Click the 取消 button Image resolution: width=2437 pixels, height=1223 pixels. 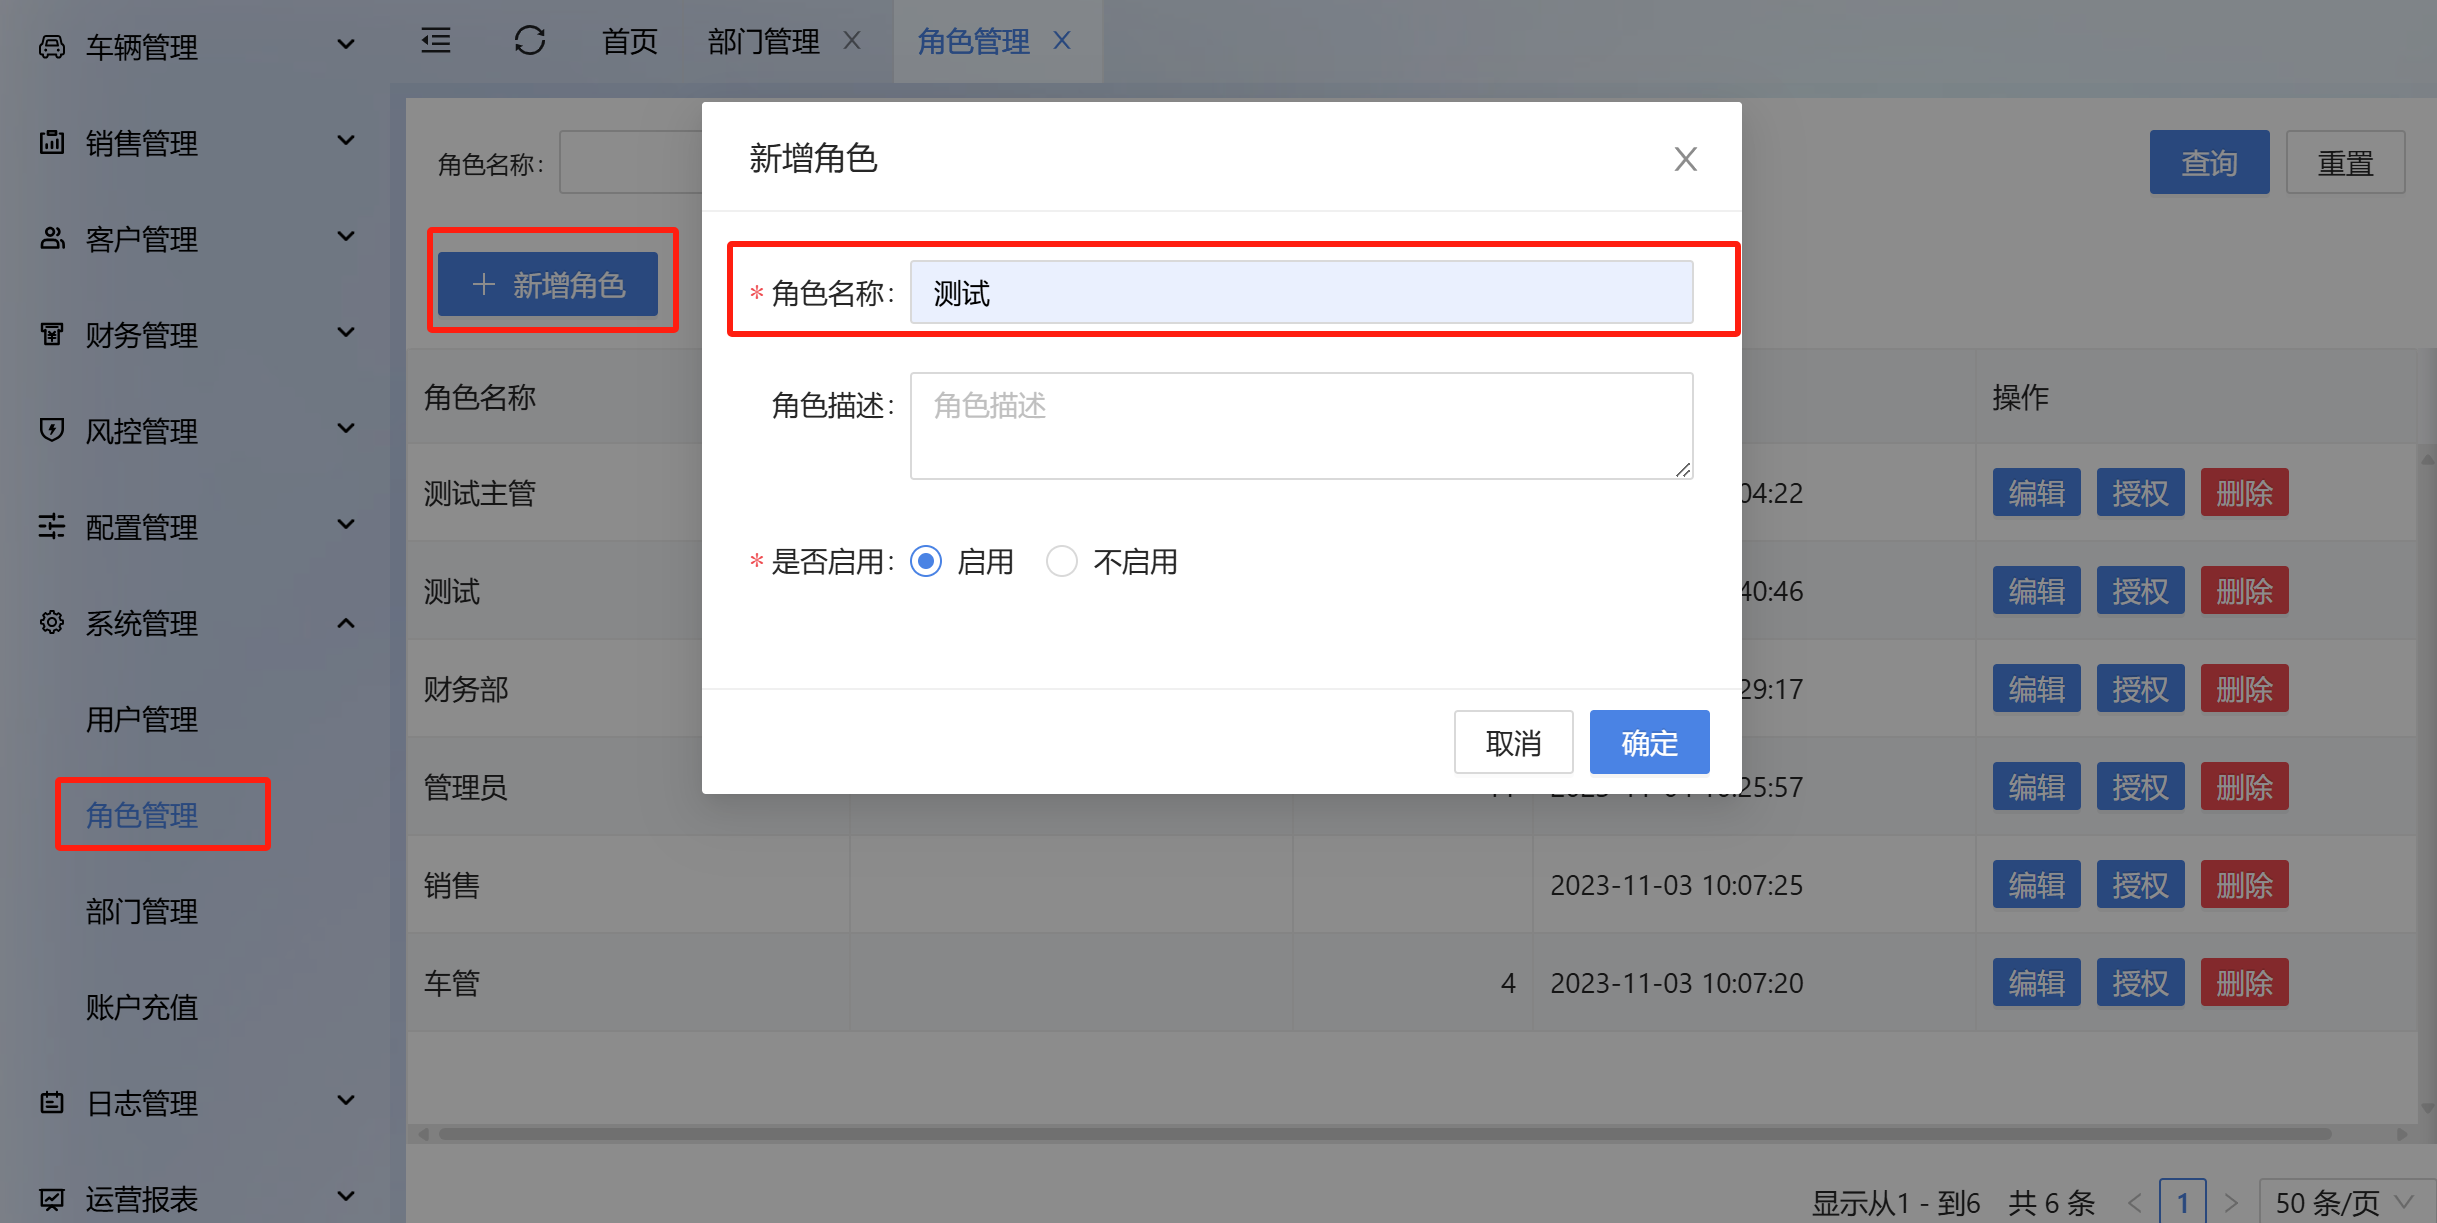coord(1513,743)
